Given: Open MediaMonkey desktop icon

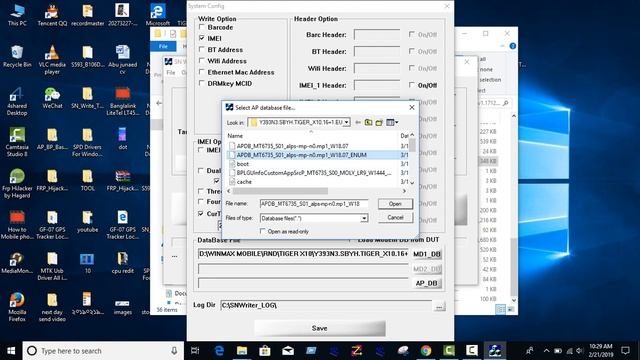Looking at the screenshot, I should tap(17, 262).
